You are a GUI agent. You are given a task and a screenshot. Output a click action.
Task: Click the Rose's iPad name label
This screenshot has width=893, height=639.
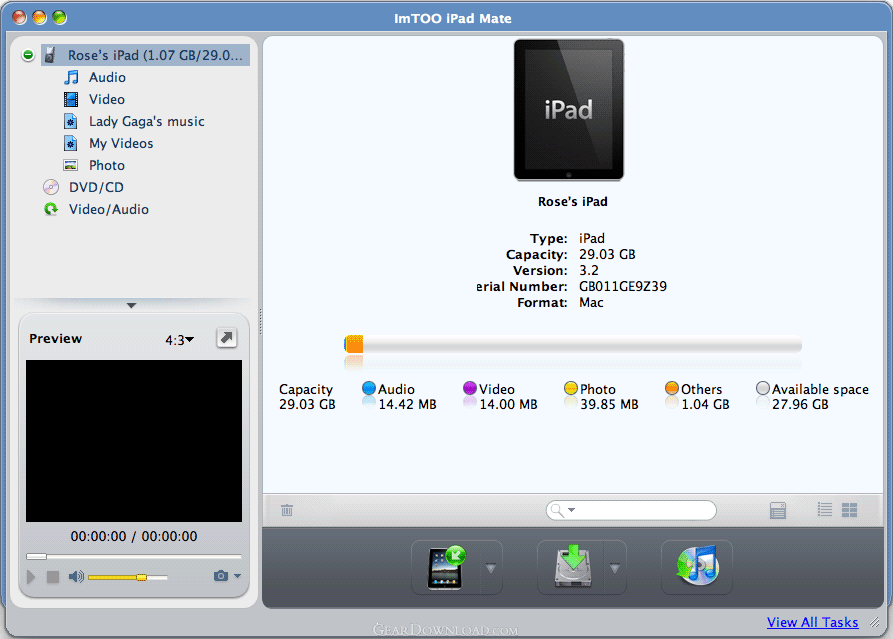572,202
